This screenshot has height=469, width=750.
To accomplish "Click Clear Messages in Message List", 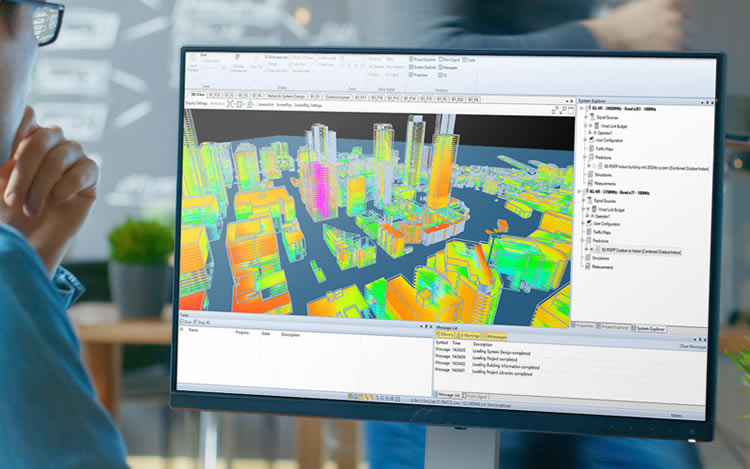I will coord(693,346).
